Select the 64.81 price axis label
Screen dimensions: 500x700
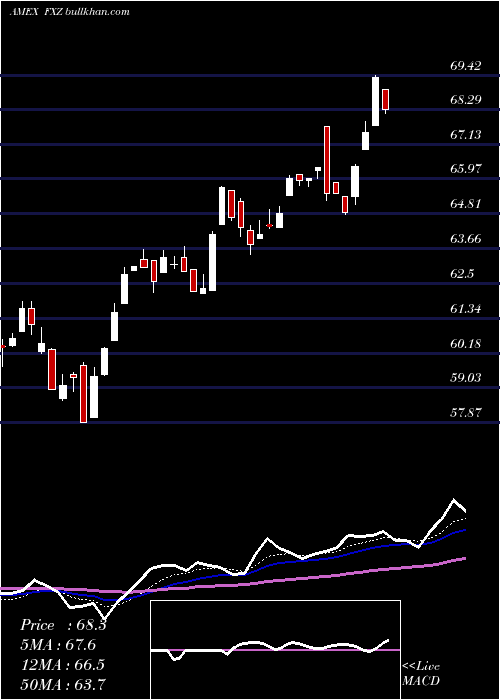tap(466, 204)
